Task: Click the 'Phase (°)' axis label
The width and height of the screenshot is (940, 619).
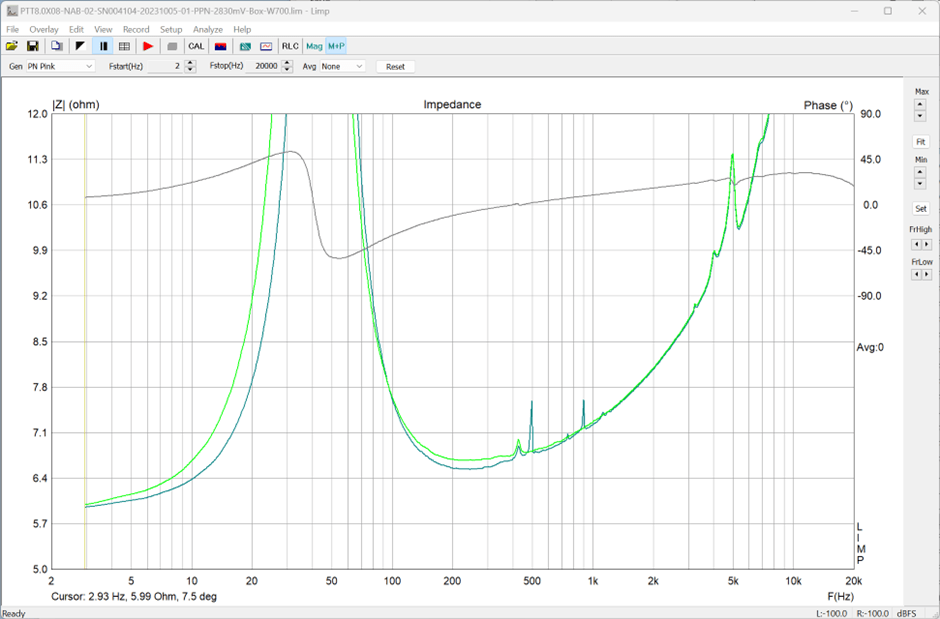Action: pyautogui.click(x=828, y=105)
